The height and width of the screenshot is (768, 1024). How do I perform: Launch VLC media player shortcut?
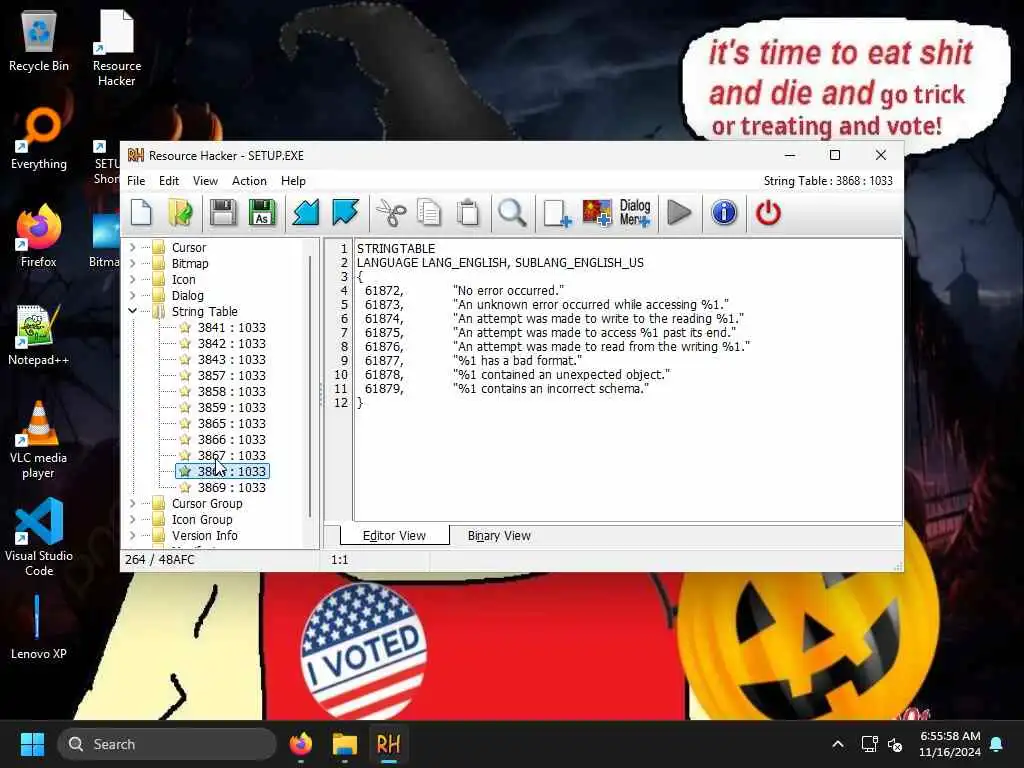(x=39, y=440)
